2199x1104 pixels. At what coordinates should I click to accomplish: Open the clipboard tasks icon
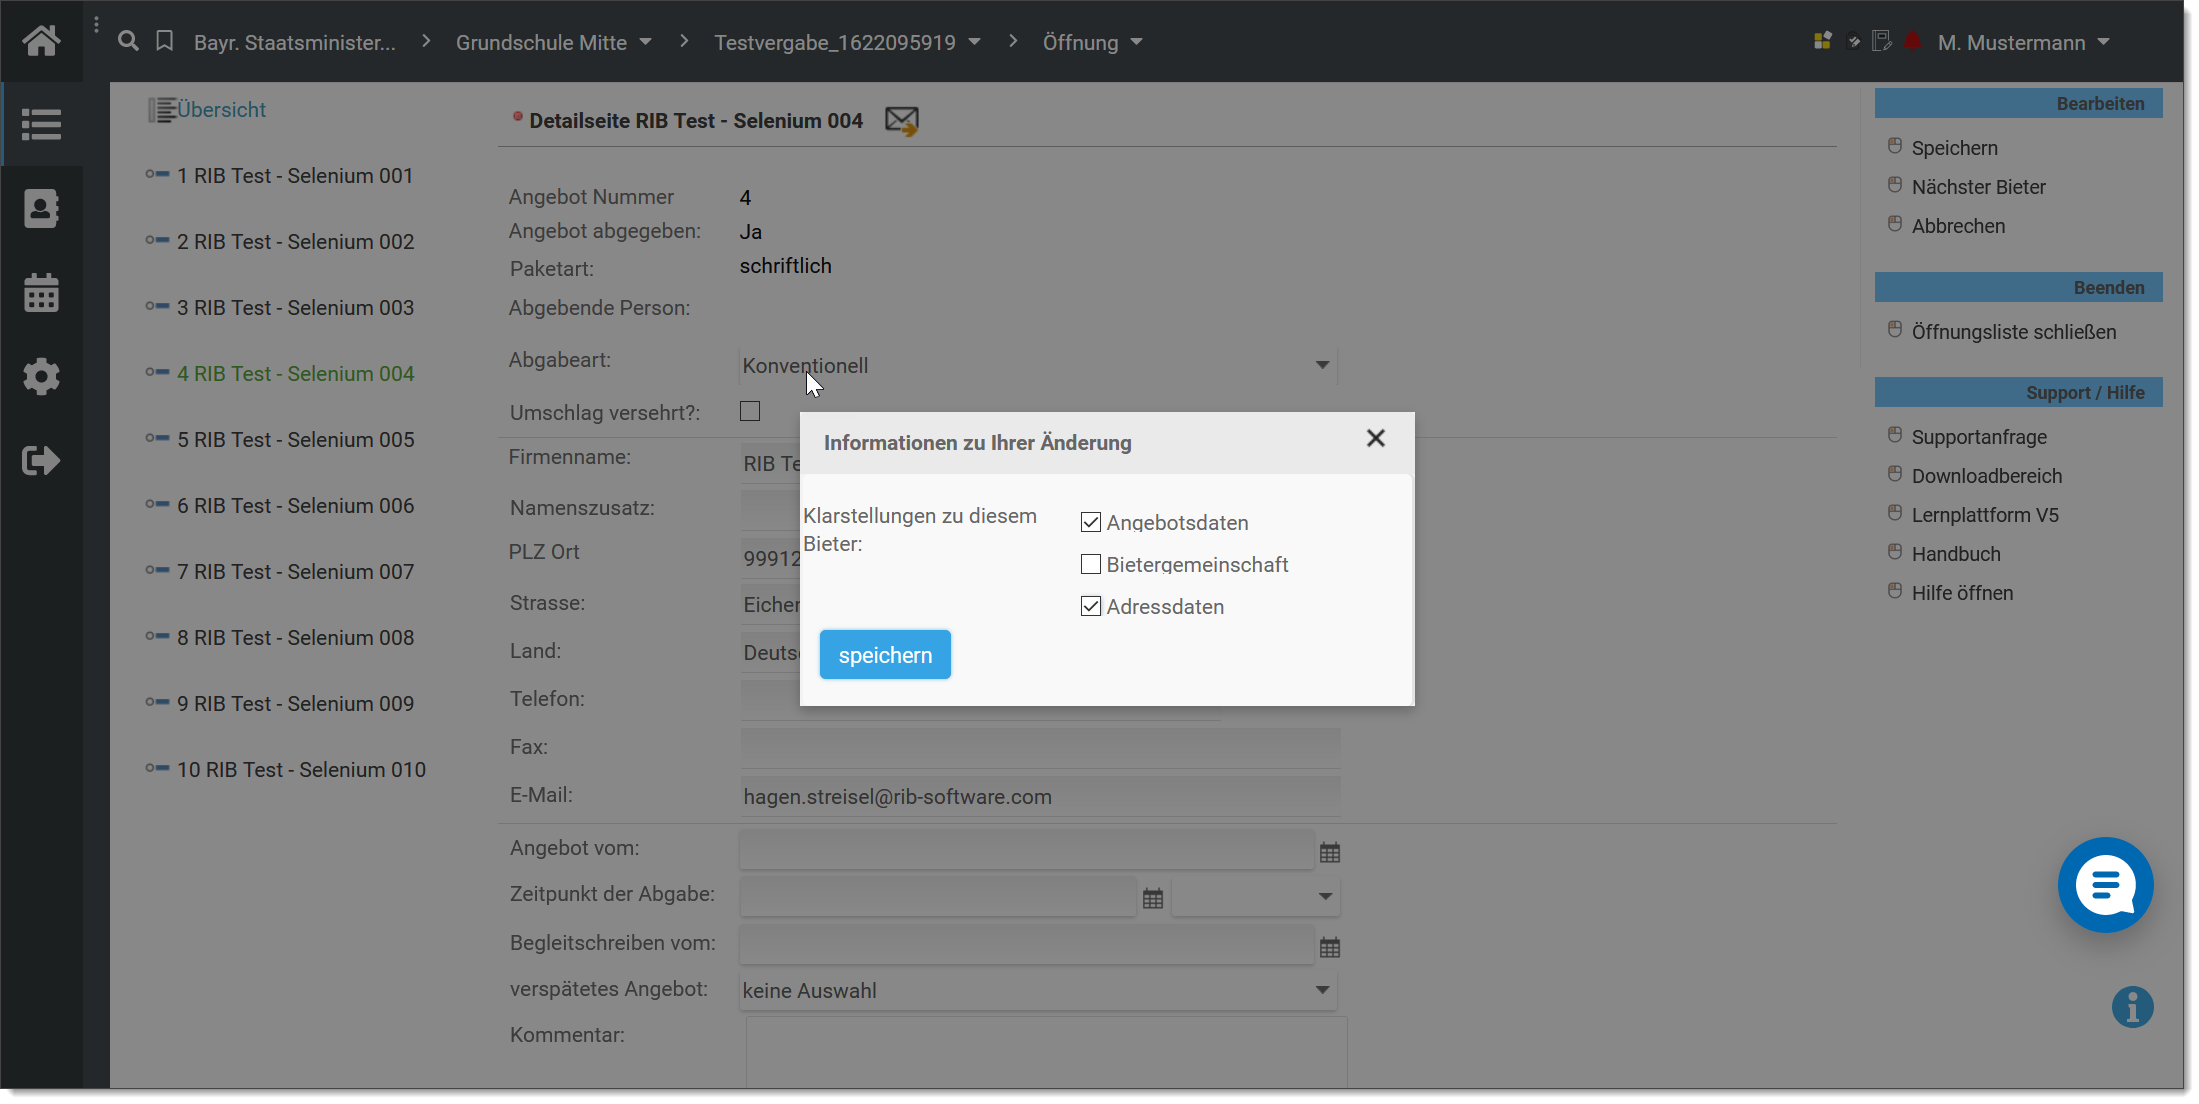pyautogui.click(x=1854, y=42)
